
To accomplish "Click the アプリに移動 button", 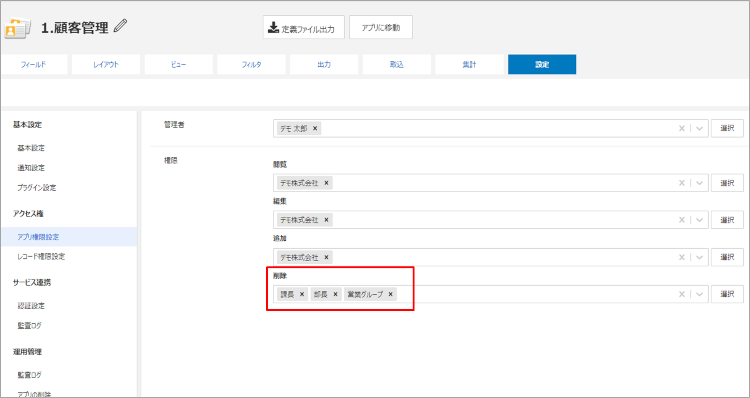I will [381, 27].
